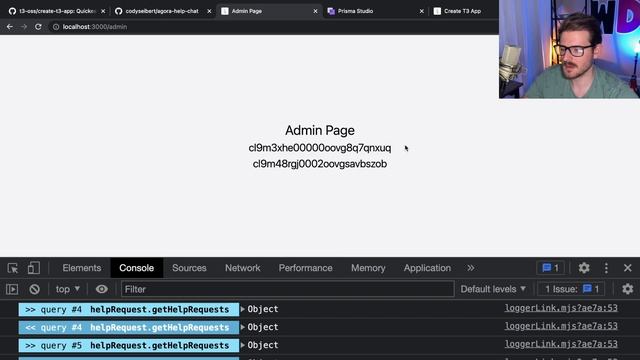The image size is (640, 360).
Task: Toggle the live expression eye icon
Action: tap(102, 289)
